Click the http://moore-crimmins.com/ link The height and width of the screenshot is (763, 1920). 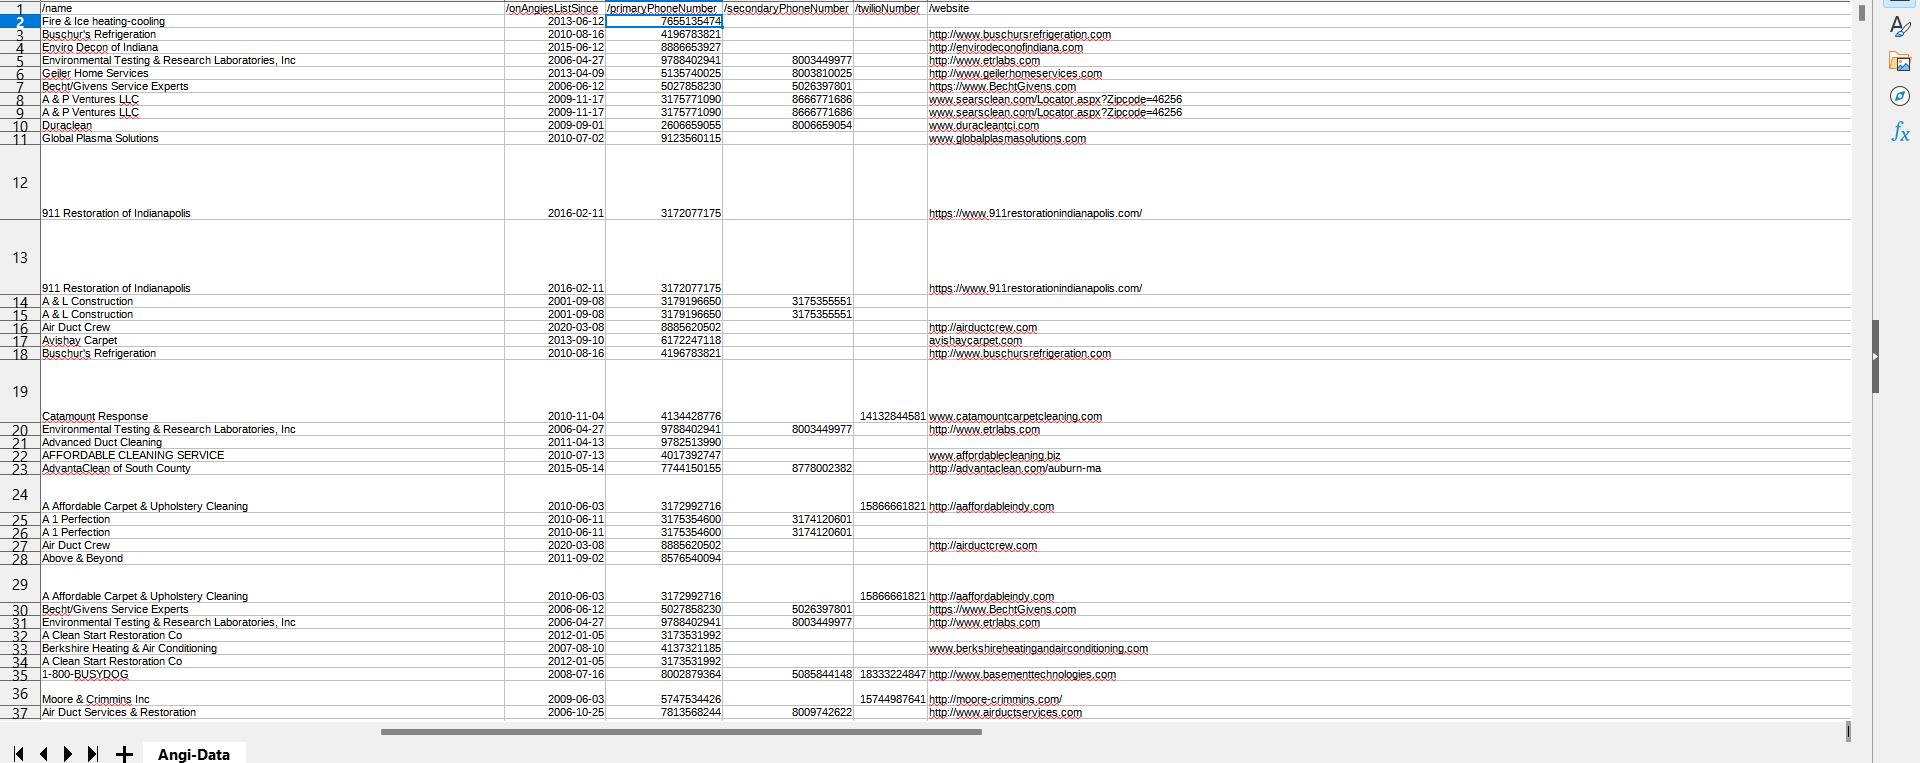click(x=995, y=700)
